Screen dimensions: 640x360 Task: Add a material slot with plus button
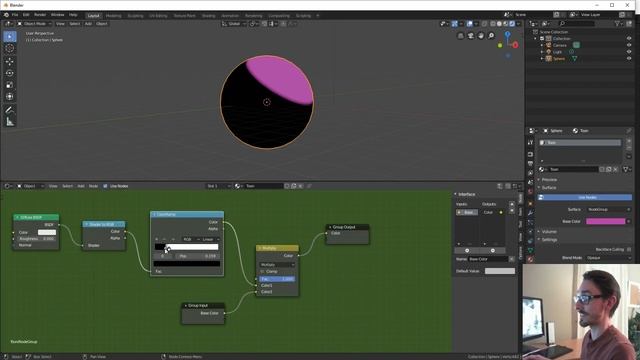point(629,141)
